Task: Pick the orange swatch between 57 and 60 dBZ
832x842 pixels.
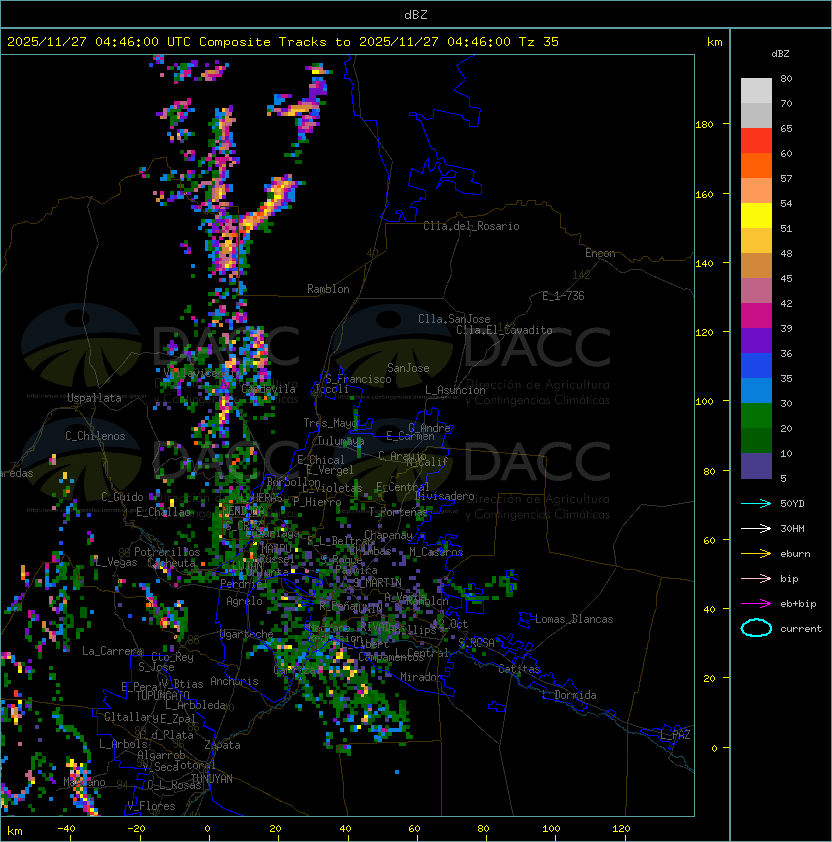Action: pyautogui.click(x=756, y=165)
